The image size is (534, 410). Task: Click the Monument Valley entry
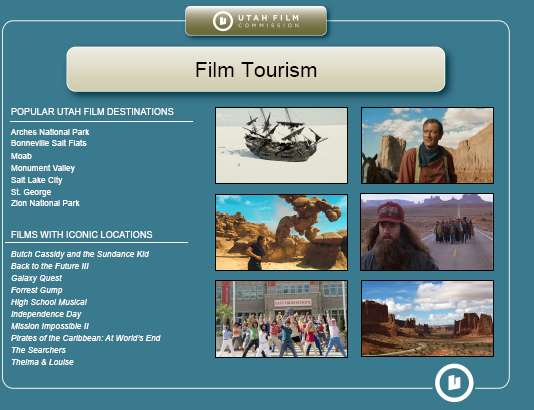coord(43,168)
